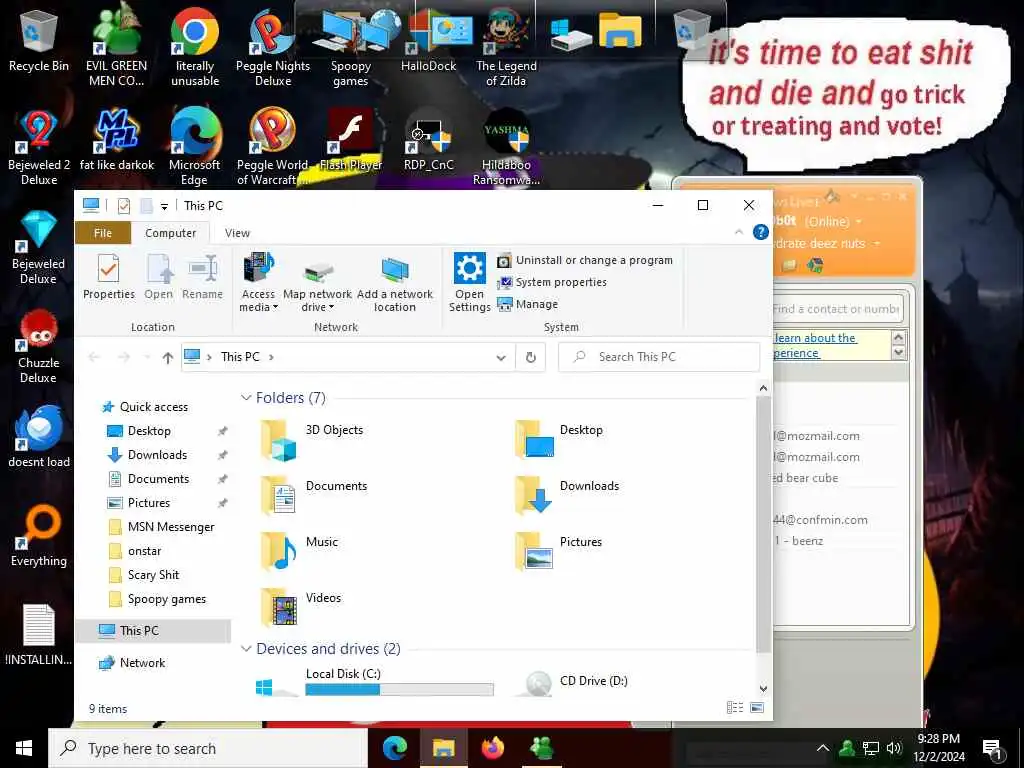Open Access media dropdown
Viewport: 1024px width, 768px height.
tap(259, 283)
